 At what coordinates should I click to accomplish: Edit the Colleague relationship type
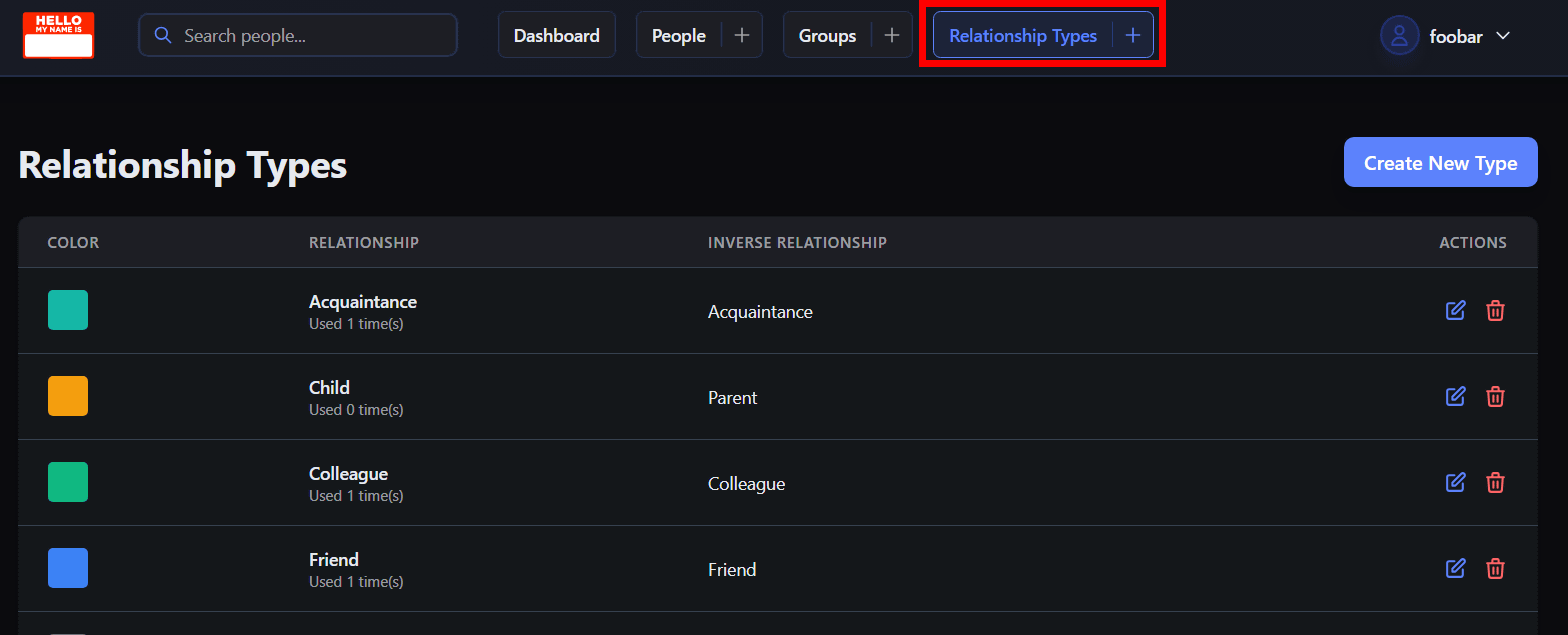click(1455, 483)
